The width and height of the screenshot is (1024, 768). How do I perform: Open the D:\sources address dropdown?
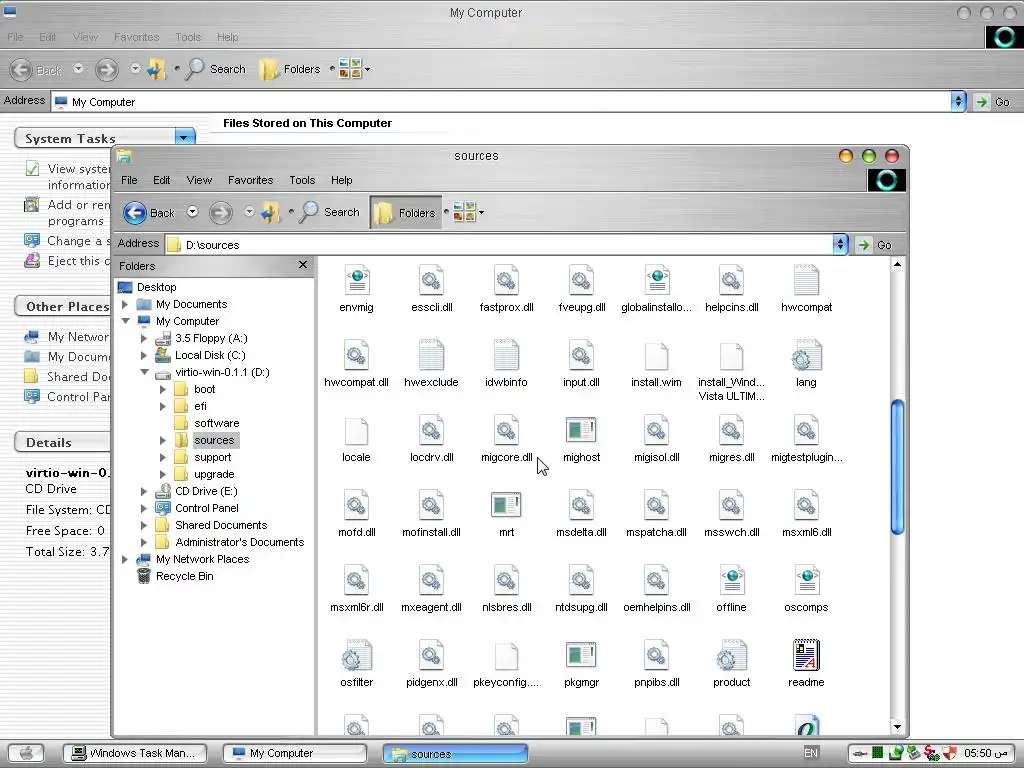pos(840,245)
